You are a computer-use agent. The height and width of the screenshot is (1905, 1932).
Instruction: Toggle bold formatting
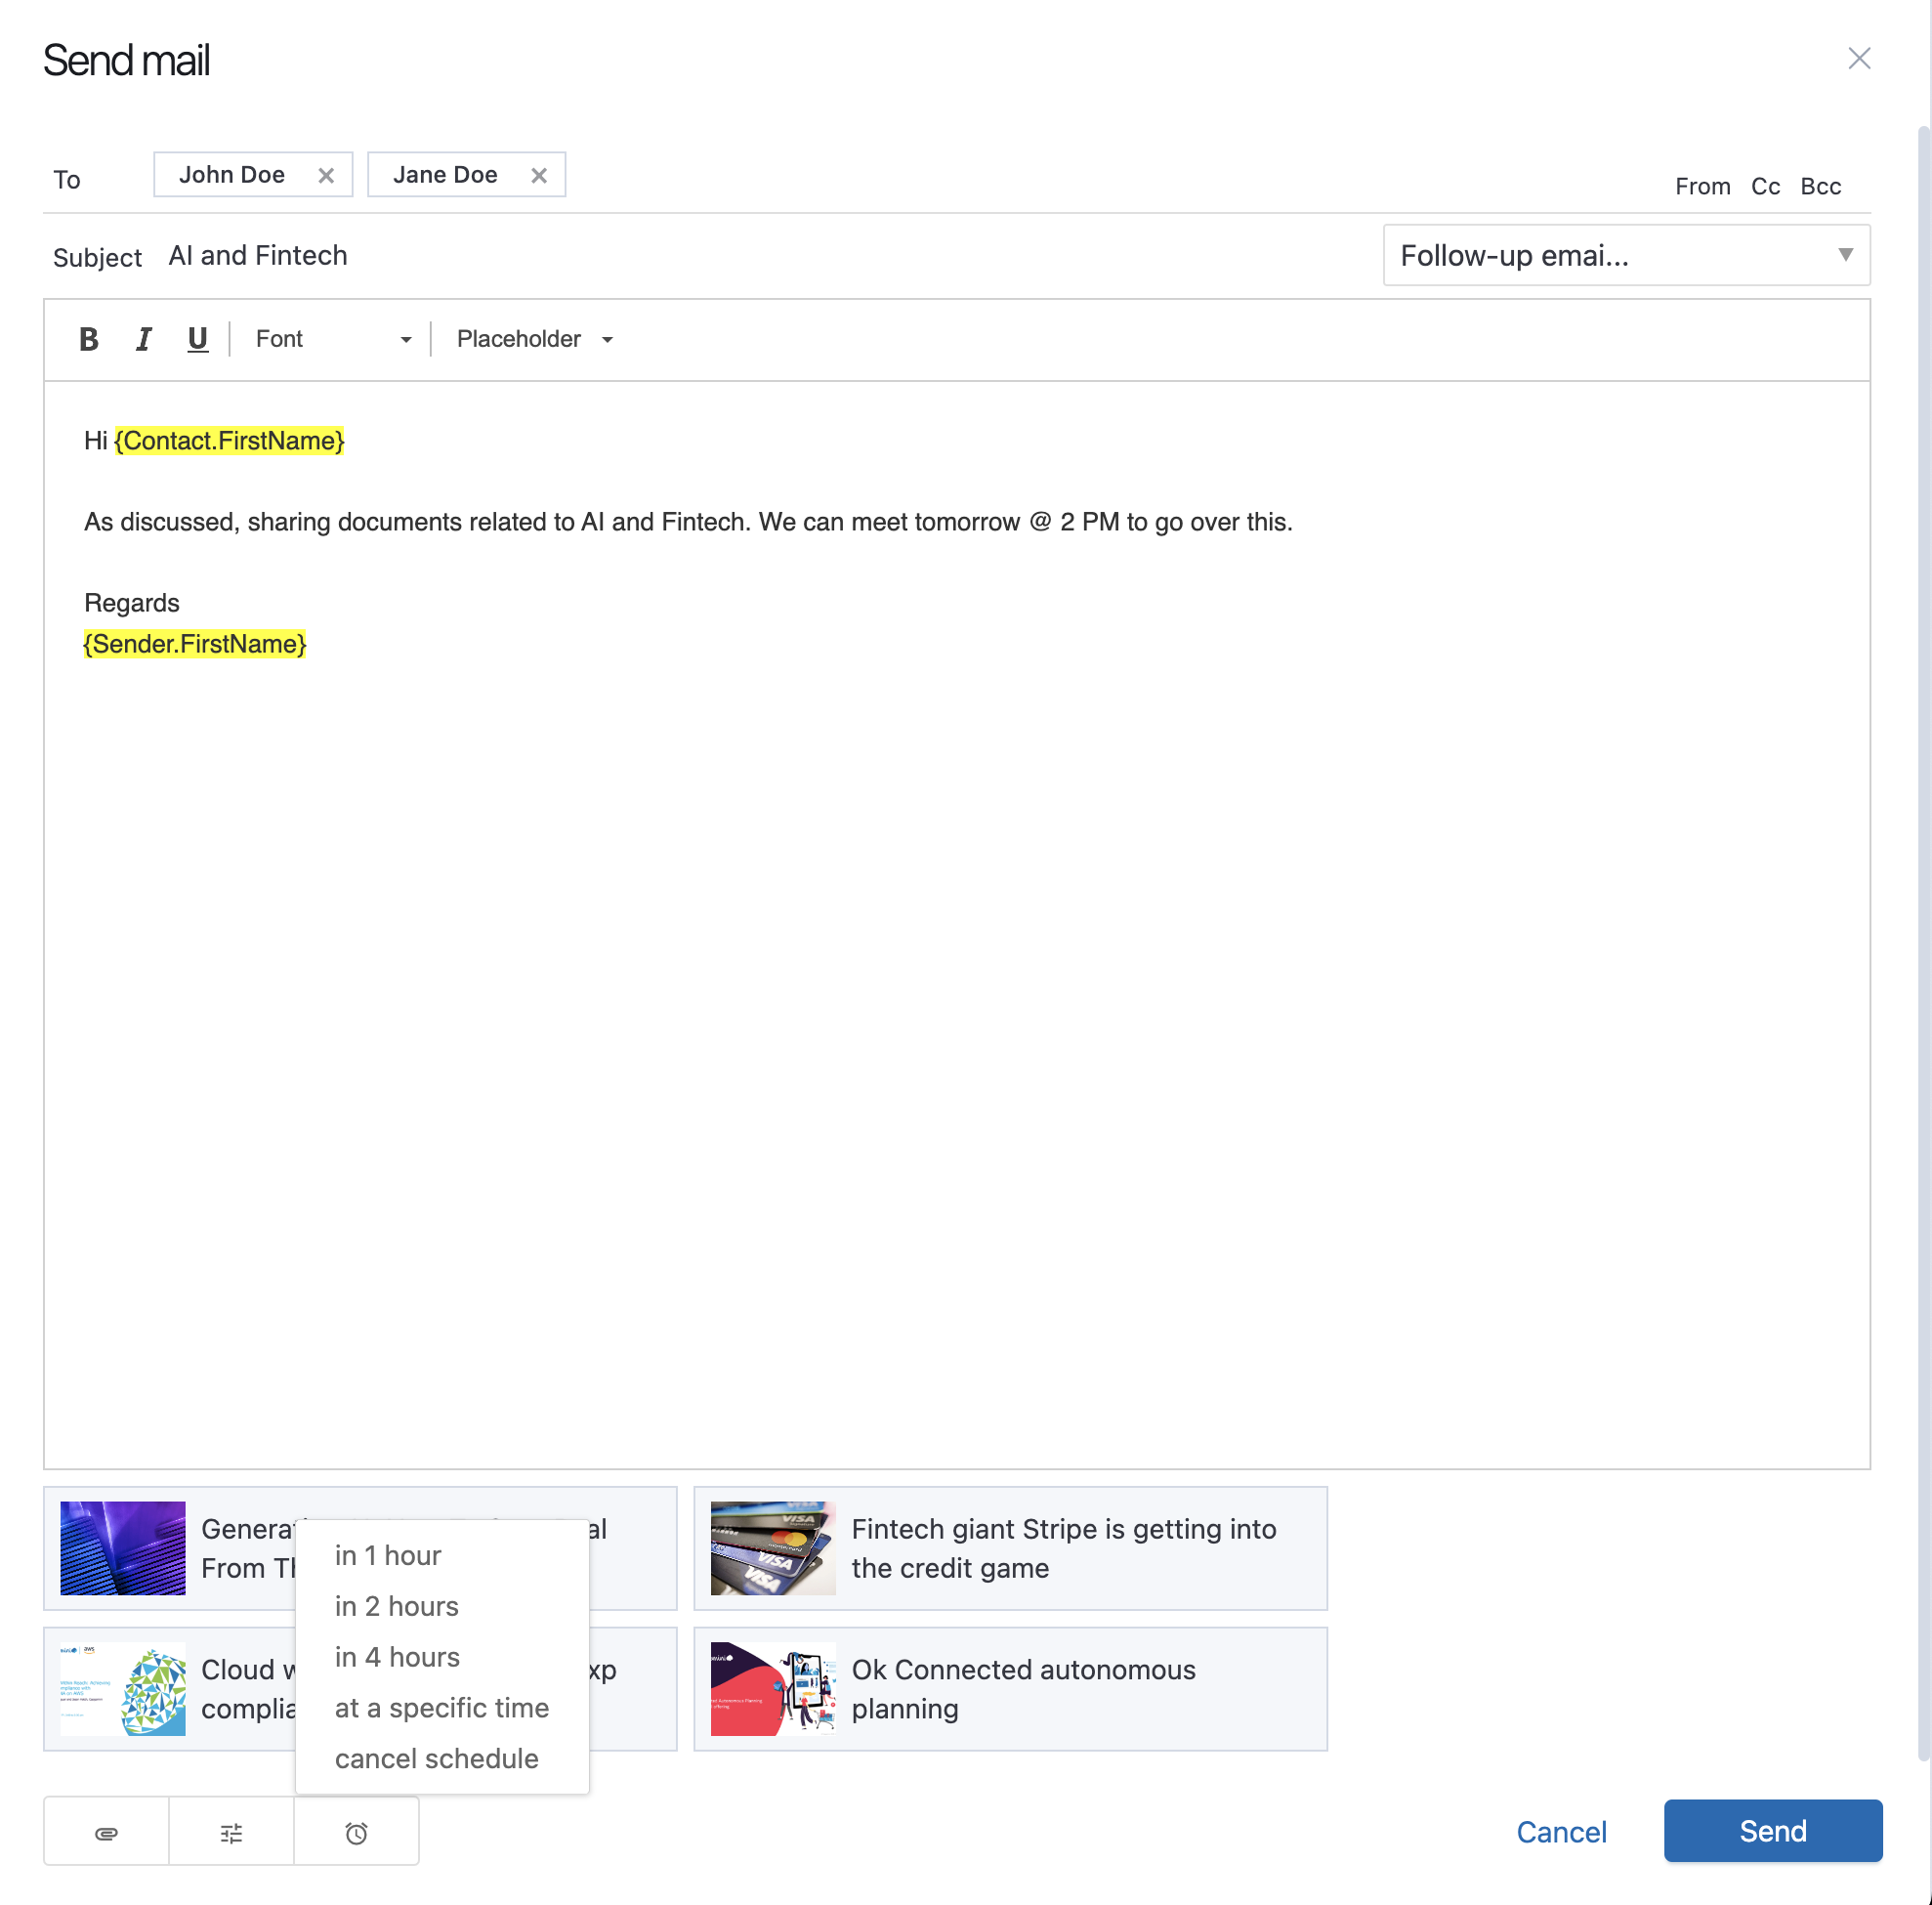(x=88, y=339)
